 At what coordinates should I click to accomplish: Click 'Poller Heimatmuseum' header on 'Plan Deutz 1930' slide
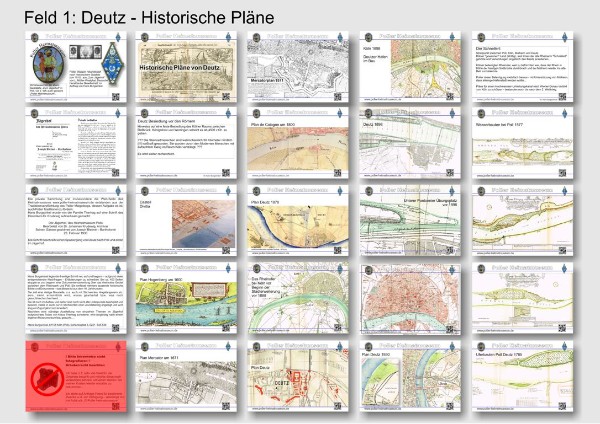[409, 346]
